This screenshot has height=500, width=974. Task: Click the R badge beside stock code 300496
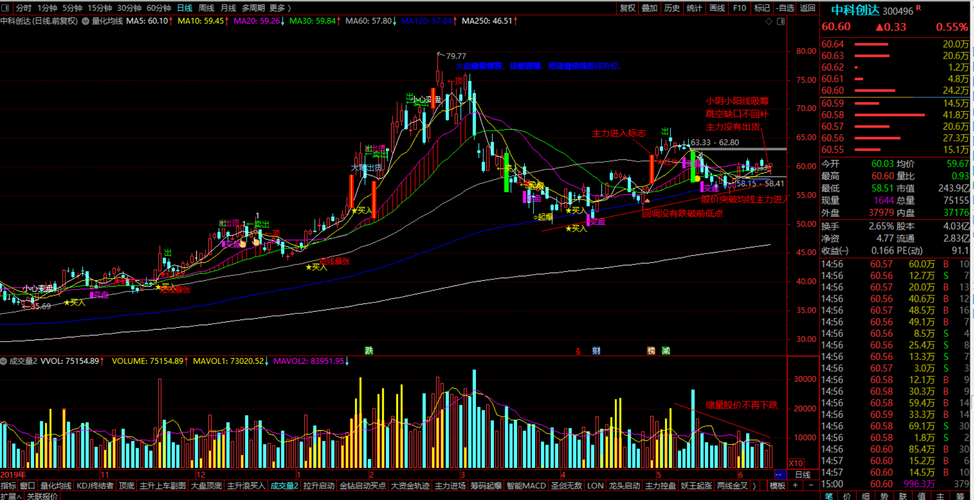(917, 7)
